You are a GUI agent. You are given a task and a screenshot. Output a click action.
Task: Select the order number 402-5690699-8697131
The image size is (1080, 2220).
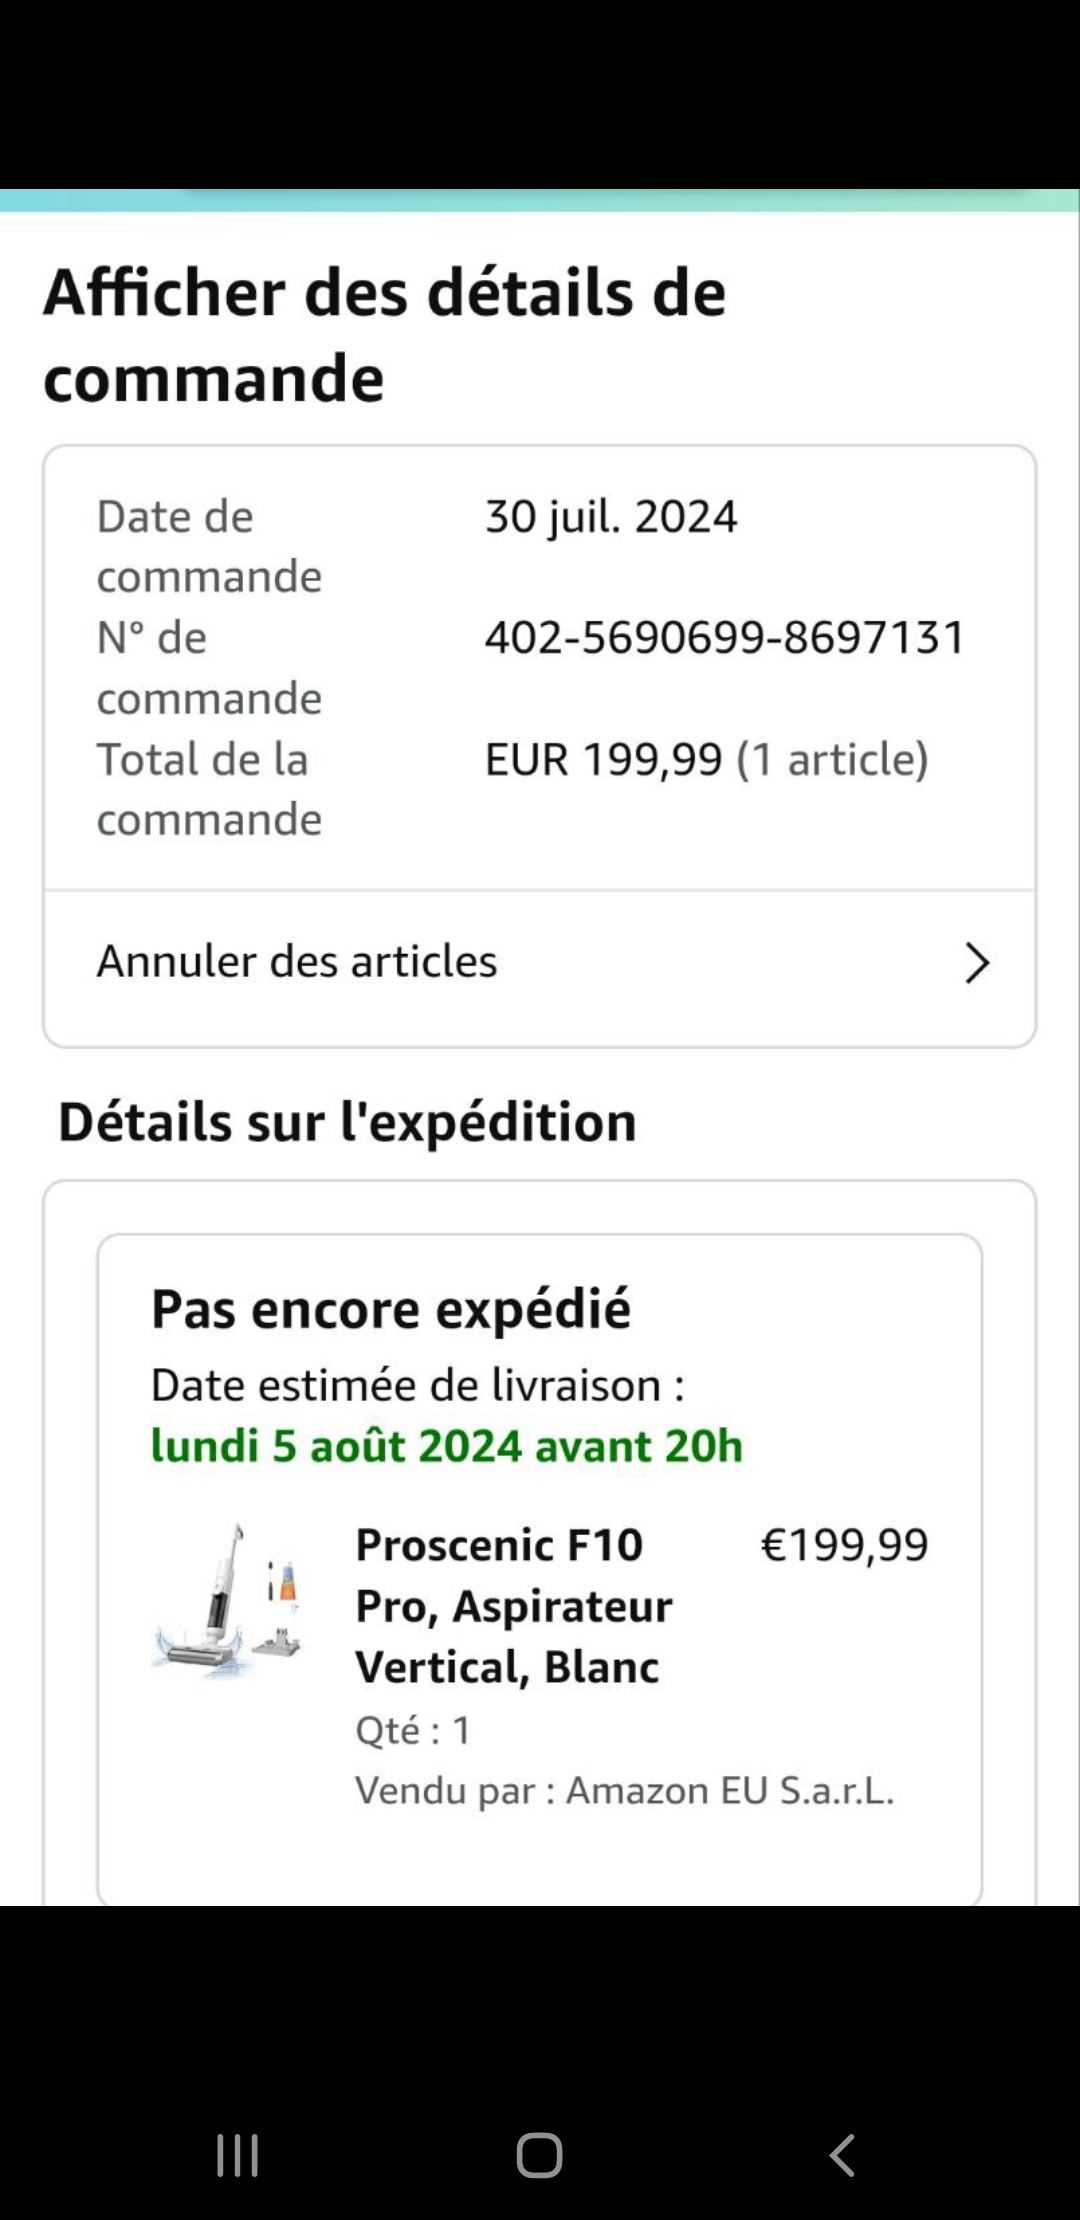[725, 638]
